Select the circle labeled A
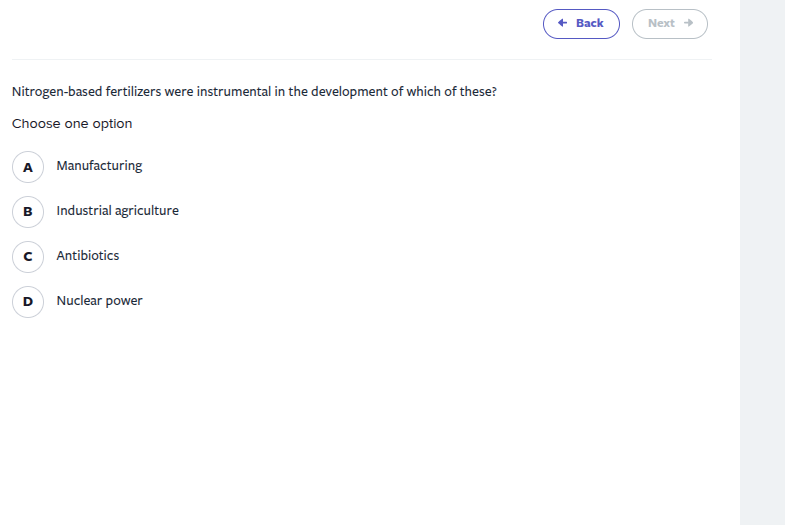Image resolution: width=785 pixels, height=525 pixels. [28, 167]
